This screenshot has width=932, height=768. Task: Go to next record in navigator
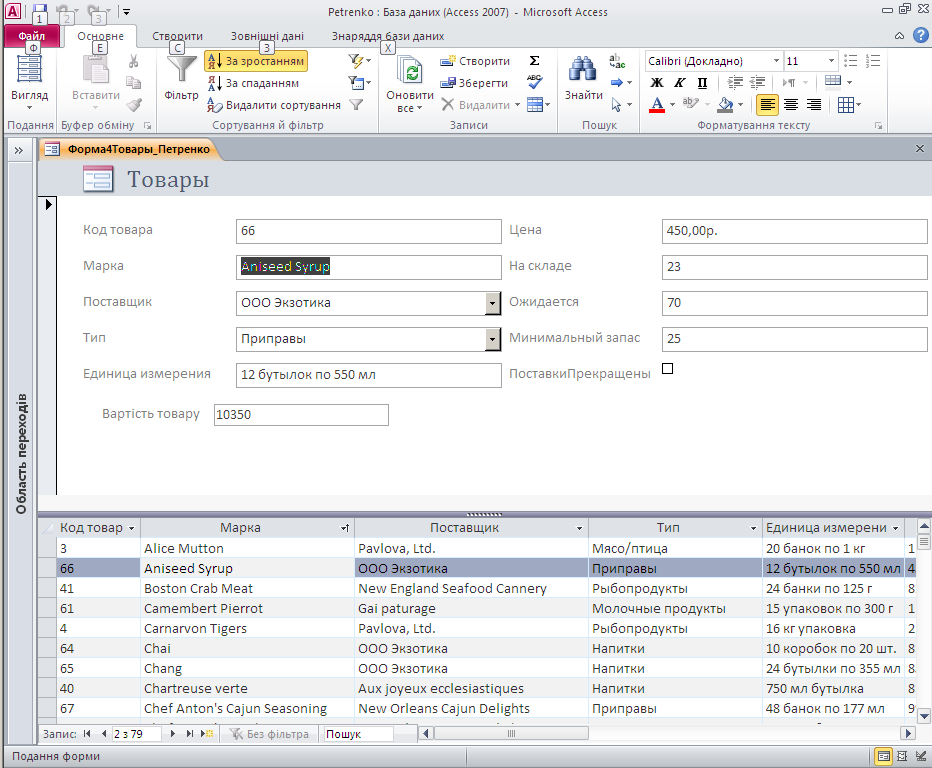(x=173, y=734)
